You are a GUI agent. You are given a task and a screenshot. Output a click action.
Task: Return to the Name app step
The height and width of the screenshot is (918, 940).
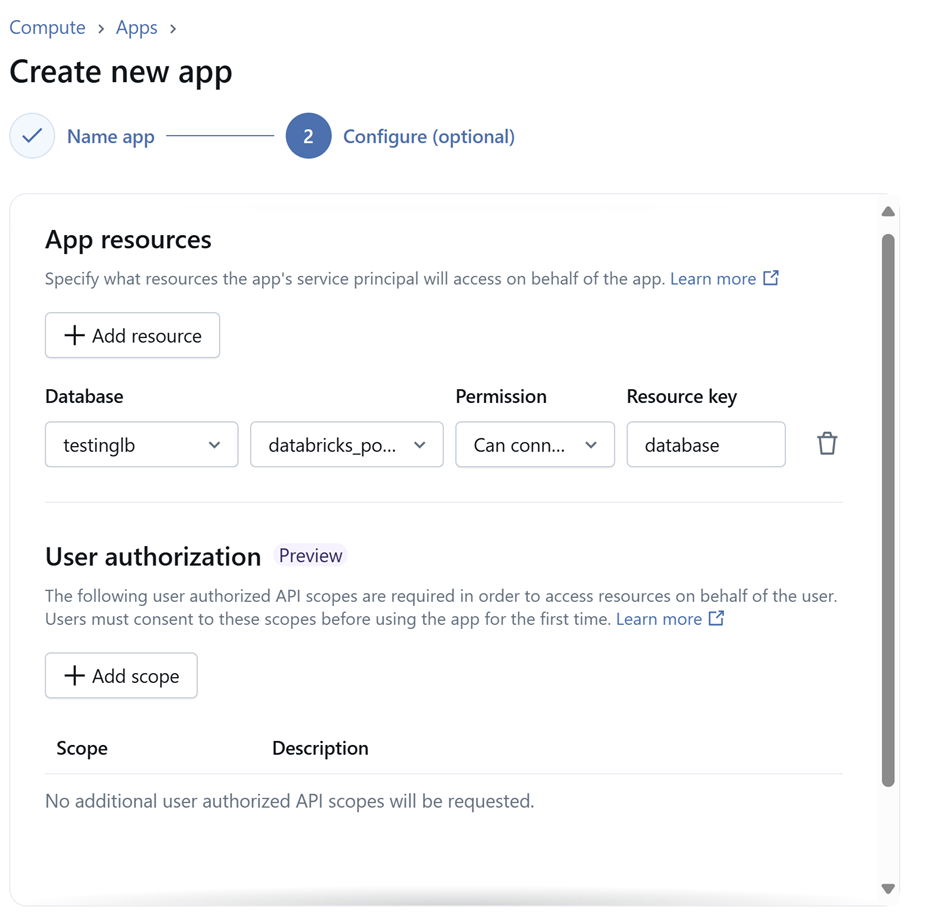click(x=110, y=137)
